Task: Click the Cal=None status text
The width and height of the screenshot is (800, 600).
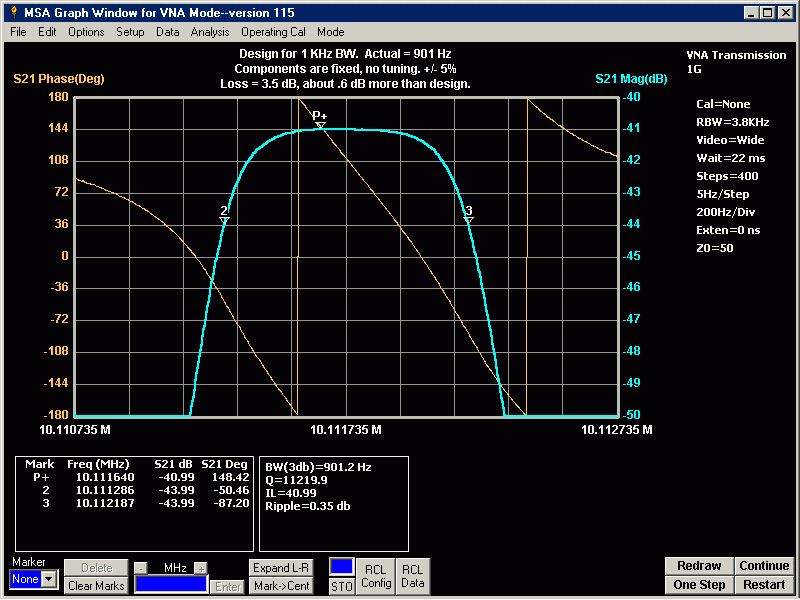Action: pyautogui.click(x=723, y=104)
